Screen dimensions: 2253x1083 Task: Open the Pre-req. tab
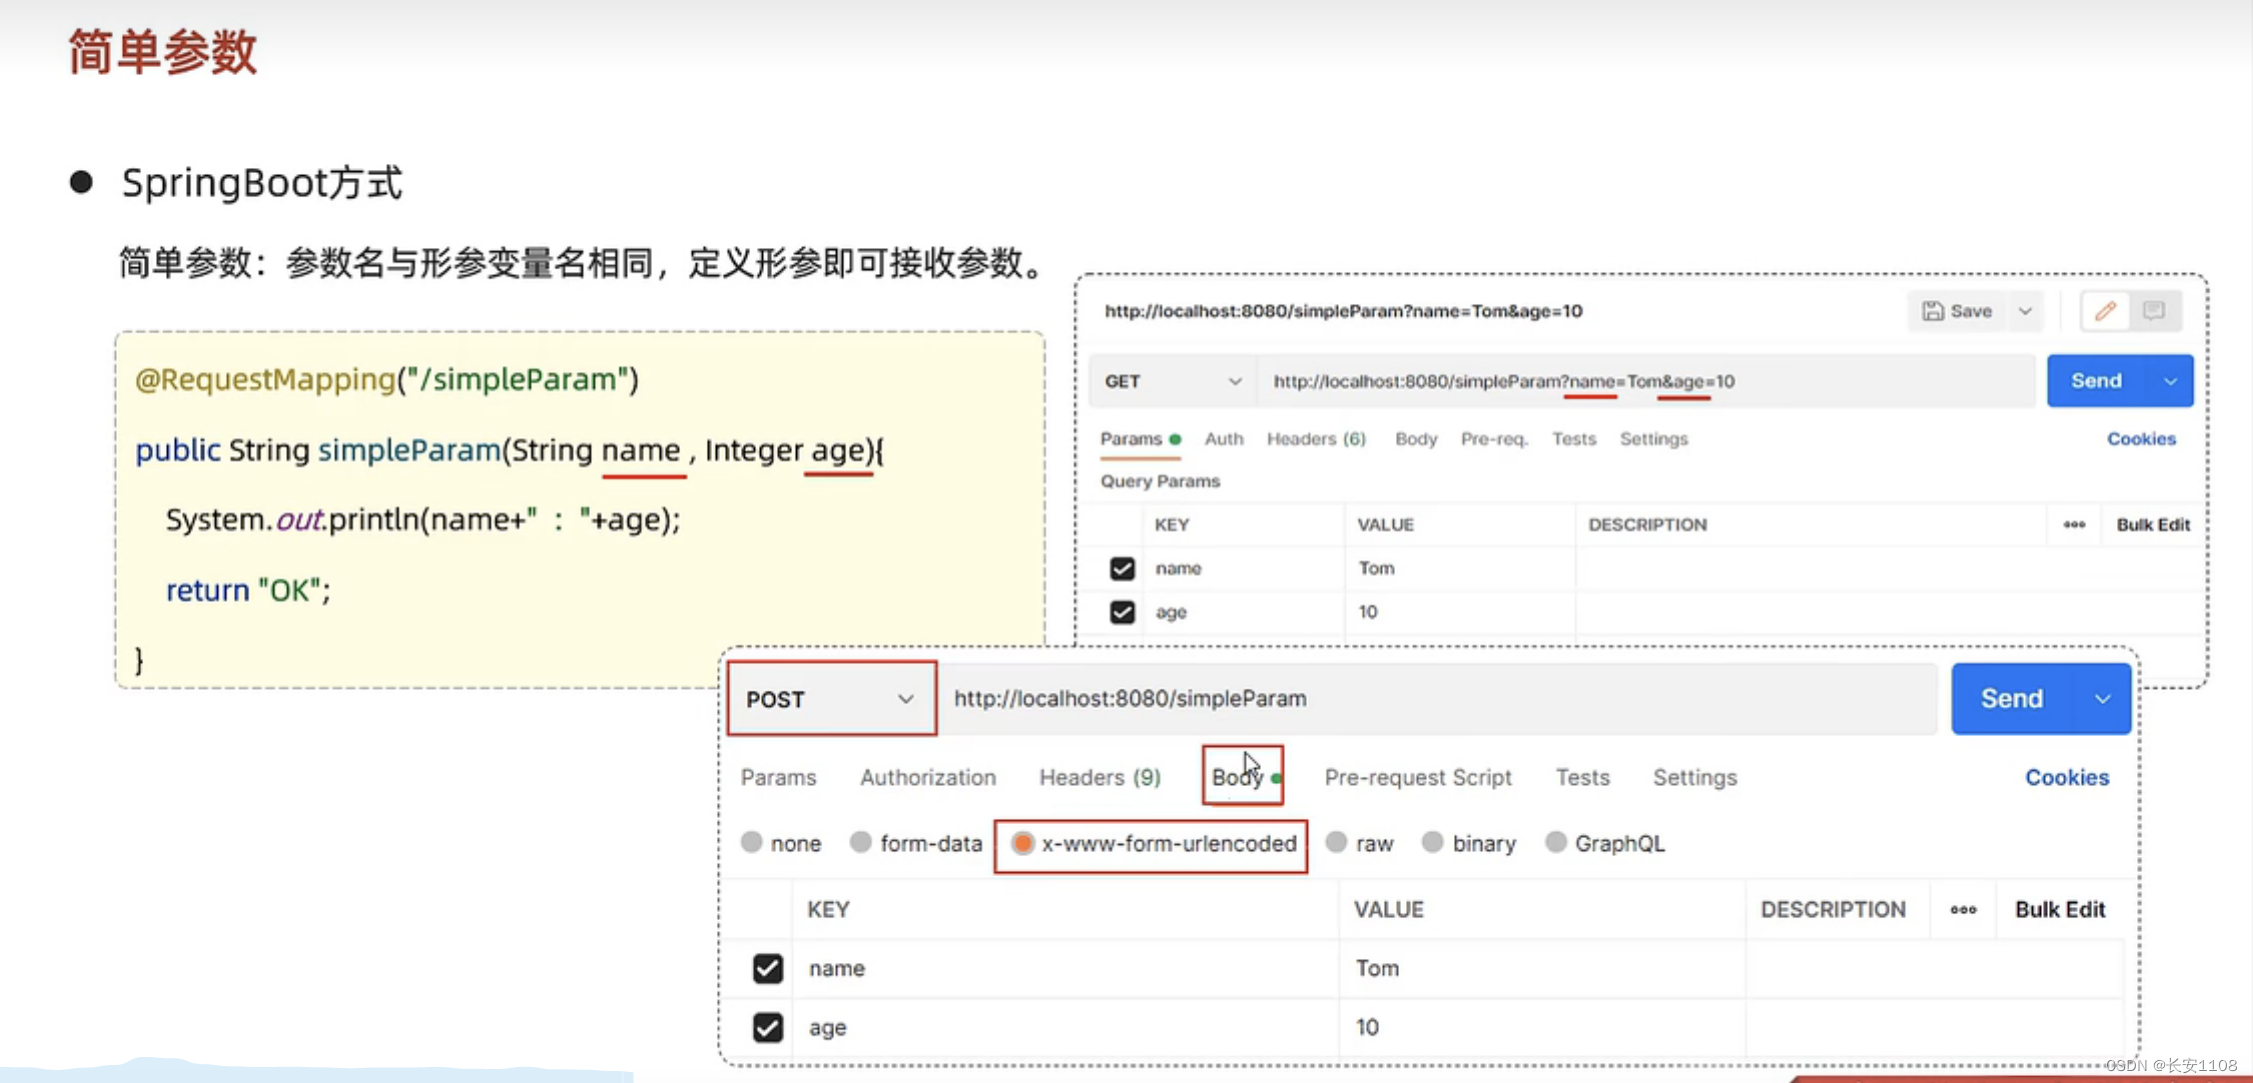click(x=1494, y=439)
